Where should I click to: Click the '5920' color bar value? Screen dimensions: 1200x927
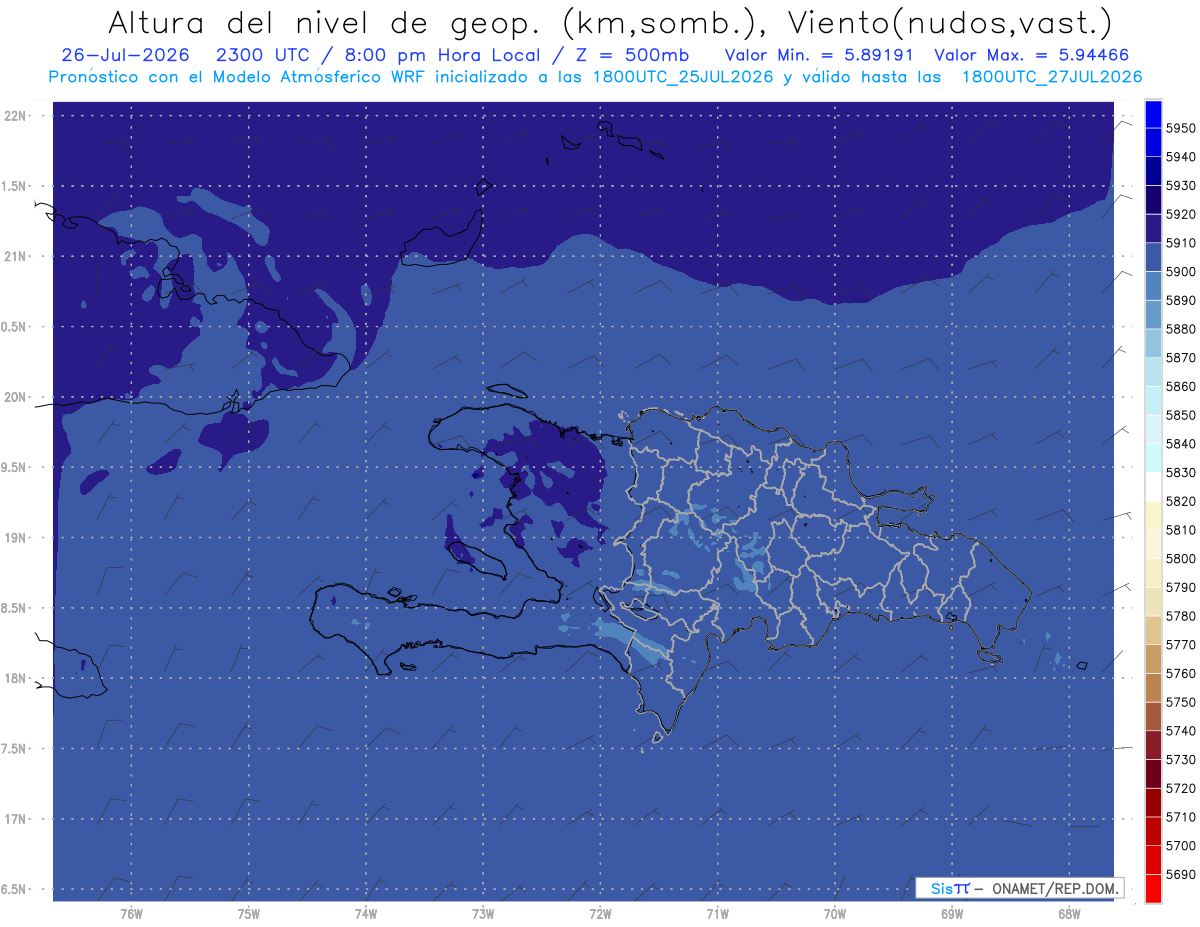[x=1180, y=214]
